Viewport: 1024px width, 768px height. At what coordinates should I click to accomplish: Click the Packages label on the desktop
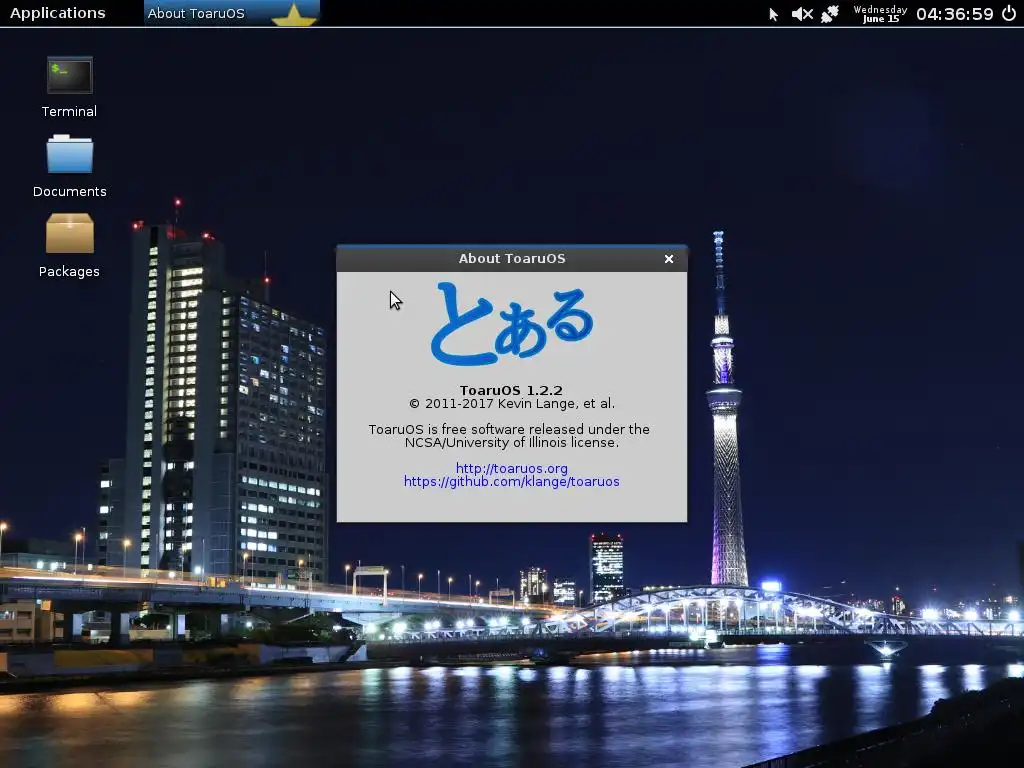[69, 272]
